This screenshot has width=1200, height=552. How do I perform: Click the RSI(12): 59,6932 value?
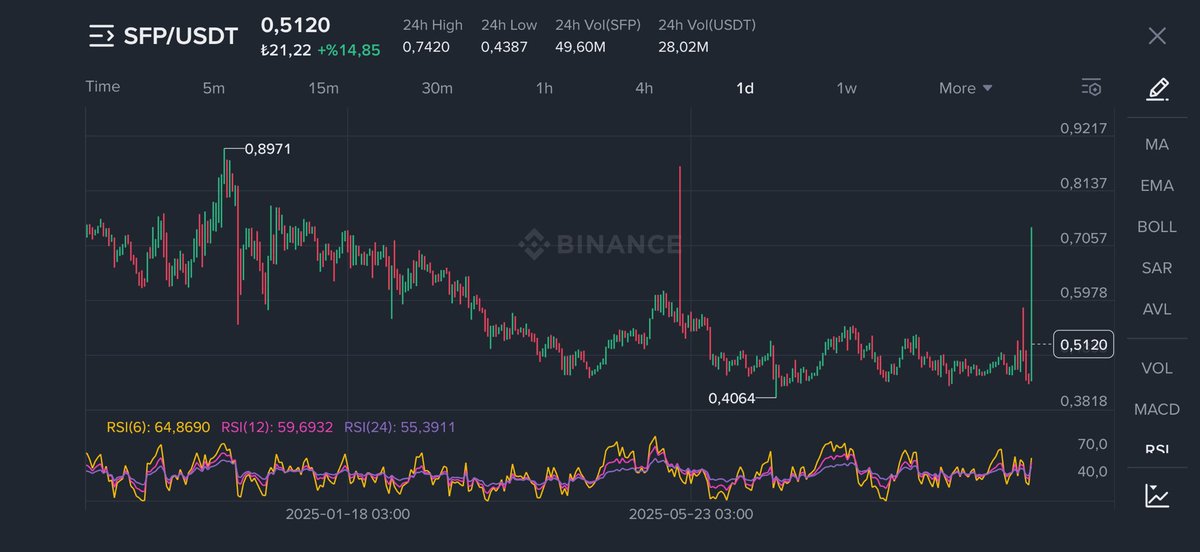pos(277,427)
